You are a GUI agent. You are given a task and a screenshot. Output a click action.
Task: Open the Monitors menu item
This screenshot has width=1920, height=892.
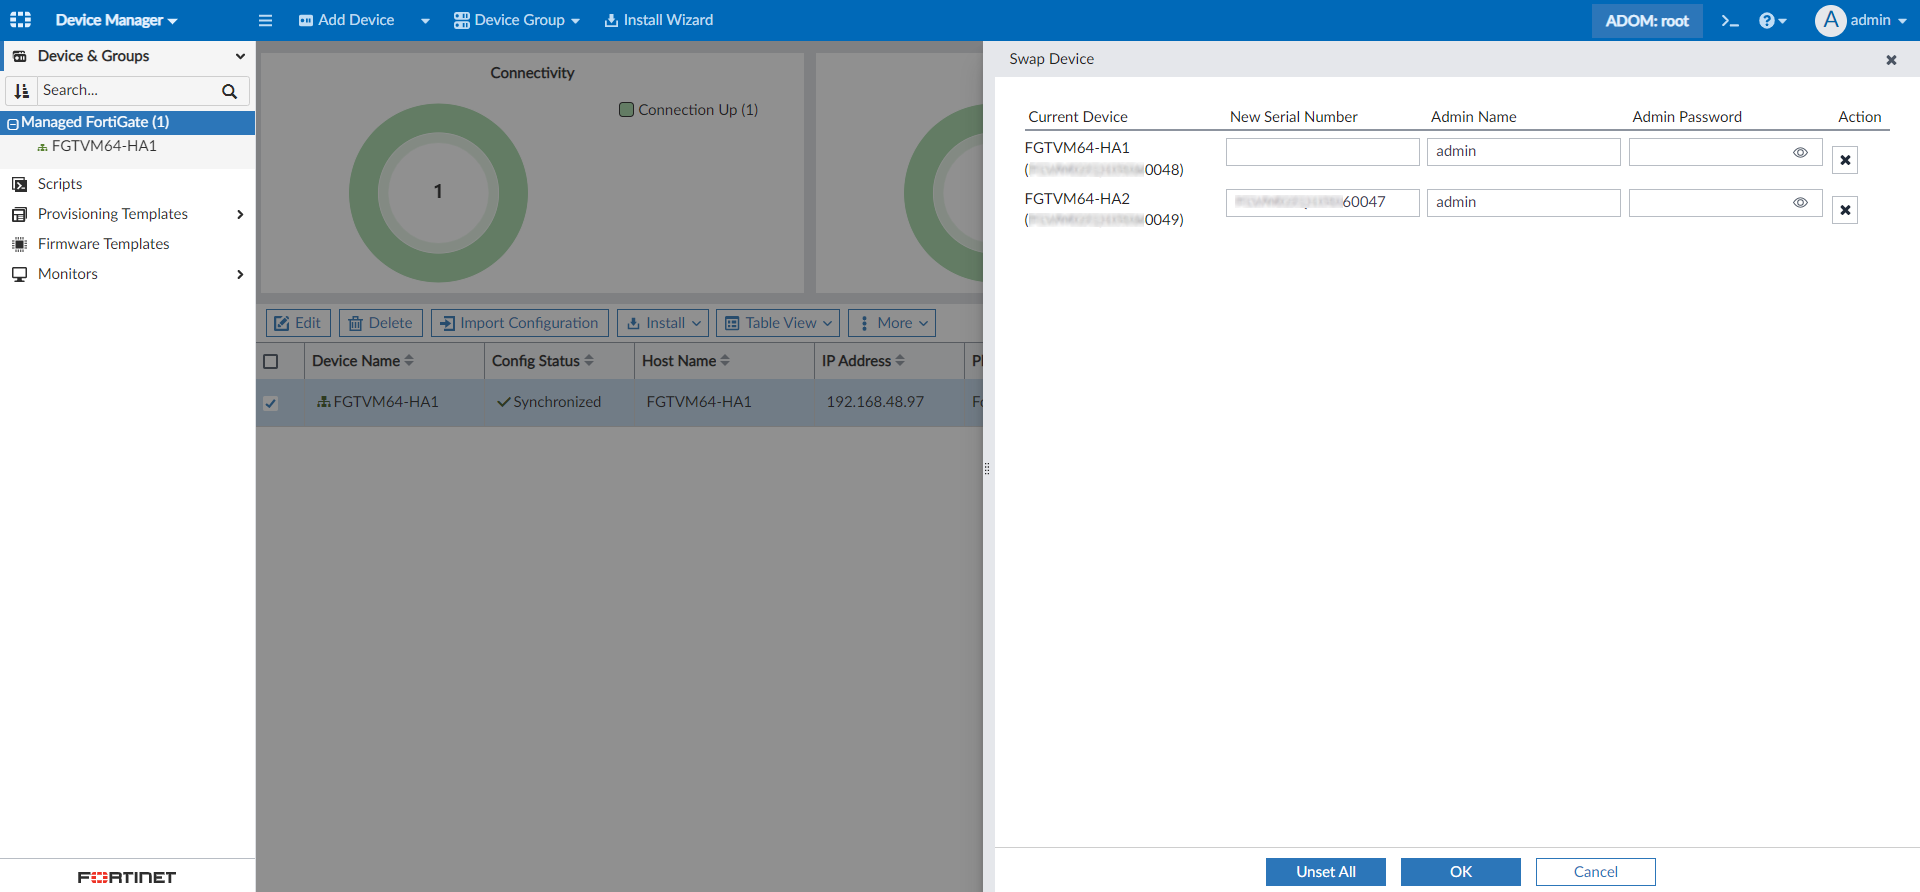pyautogui.click(x=68, y=274)
